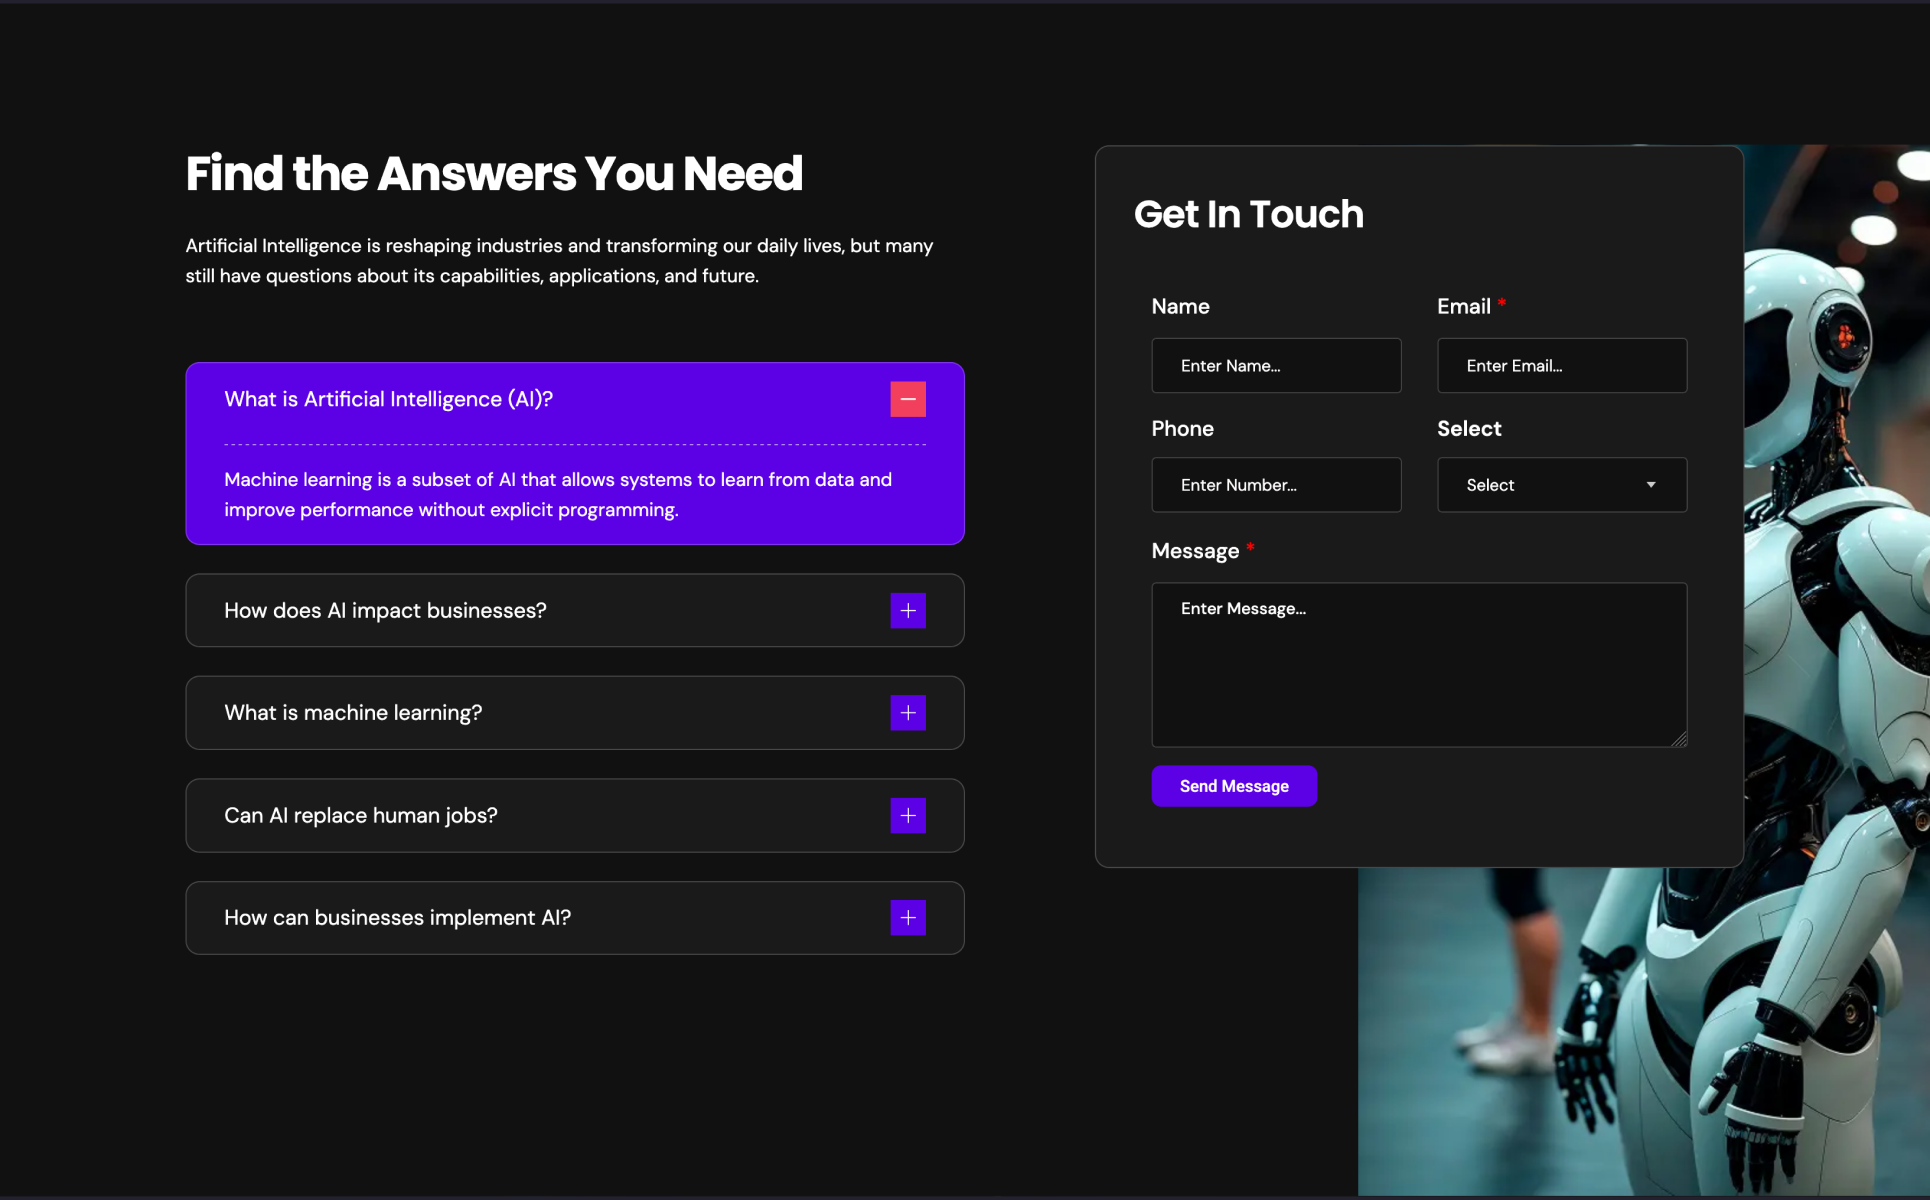This screenshot has height=1200, width=1930.
Task: Click the Name field label
Action: point(1180,306)
